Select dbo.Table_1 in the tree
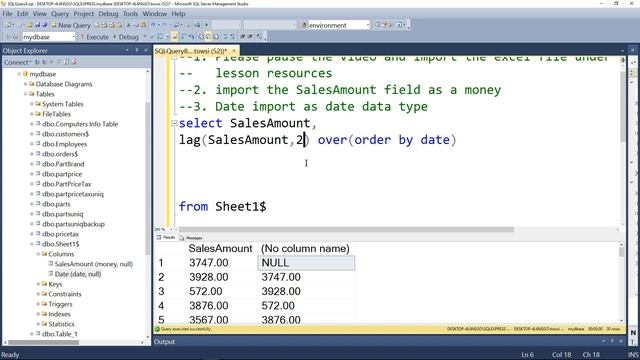640x360 pixels. (x=60, y=334)
